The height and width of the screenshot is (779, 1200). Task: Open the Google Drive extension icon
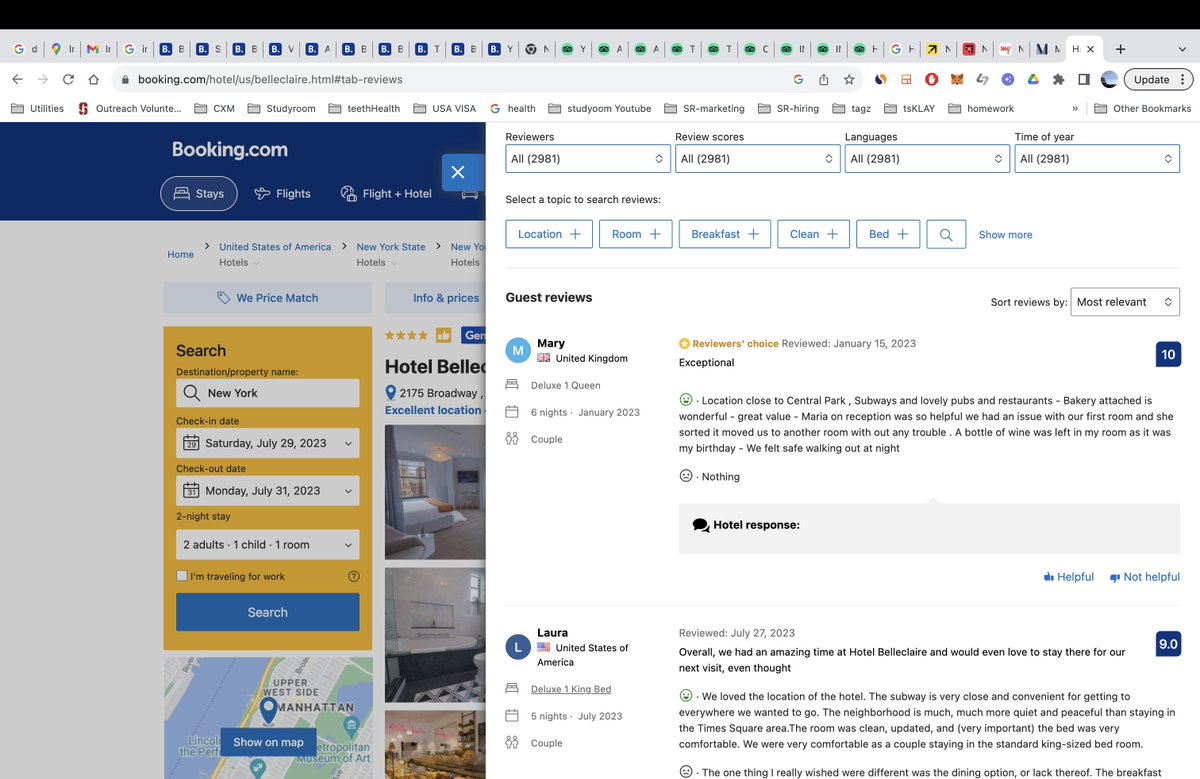click(1033, 79)
